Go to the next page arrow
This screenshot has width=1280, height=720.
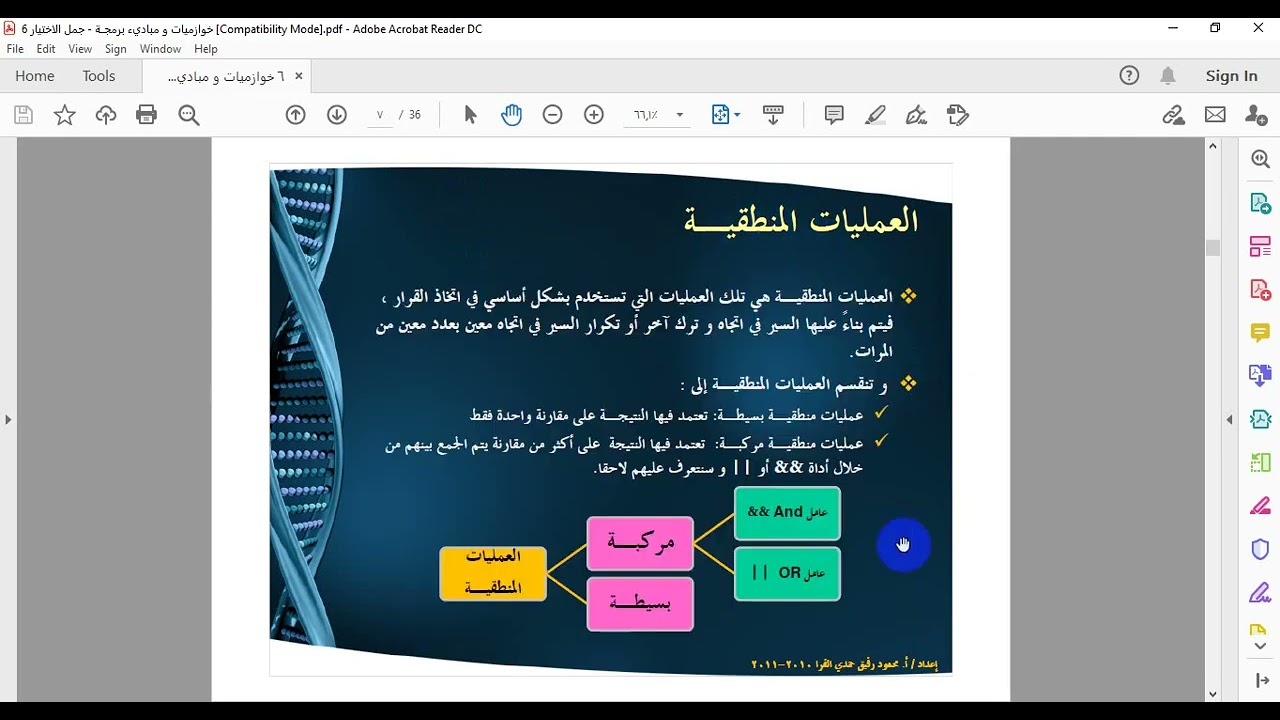pos(337,115)
